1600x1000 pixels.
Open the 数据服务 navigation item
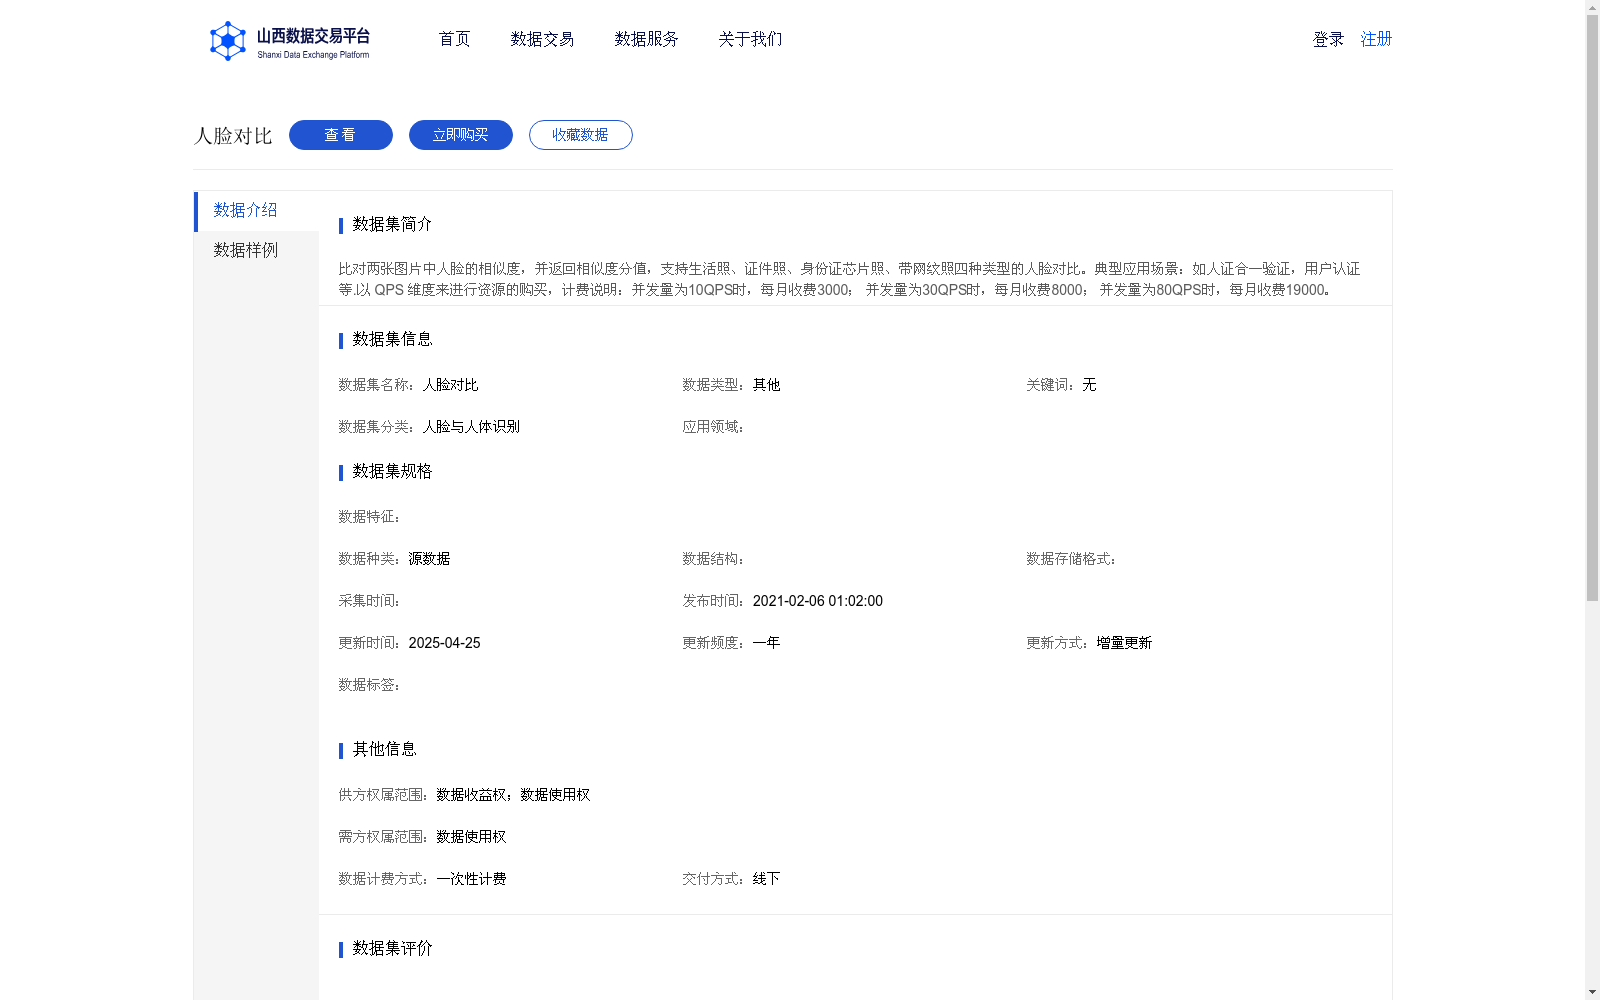tap(646, 39)
